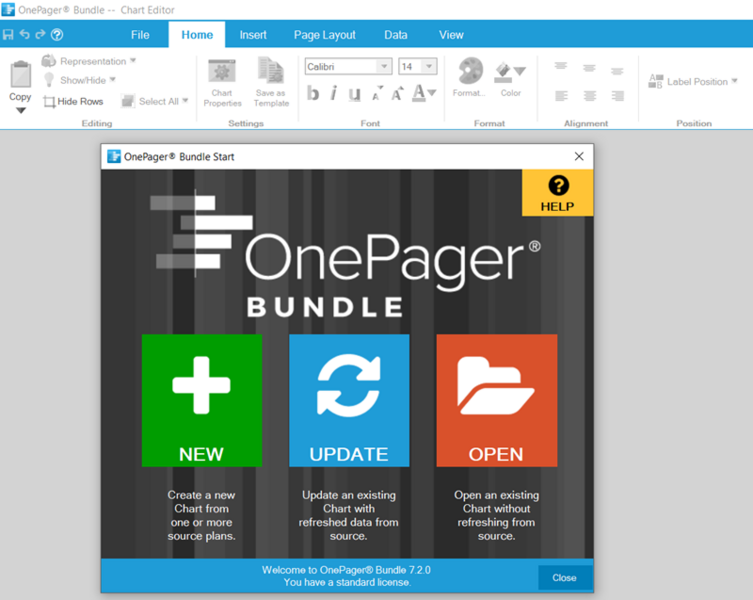The width and height of the screenshot is (753, 600).
Task: Switch to the Page Layout tab
Action: [325, 35]
